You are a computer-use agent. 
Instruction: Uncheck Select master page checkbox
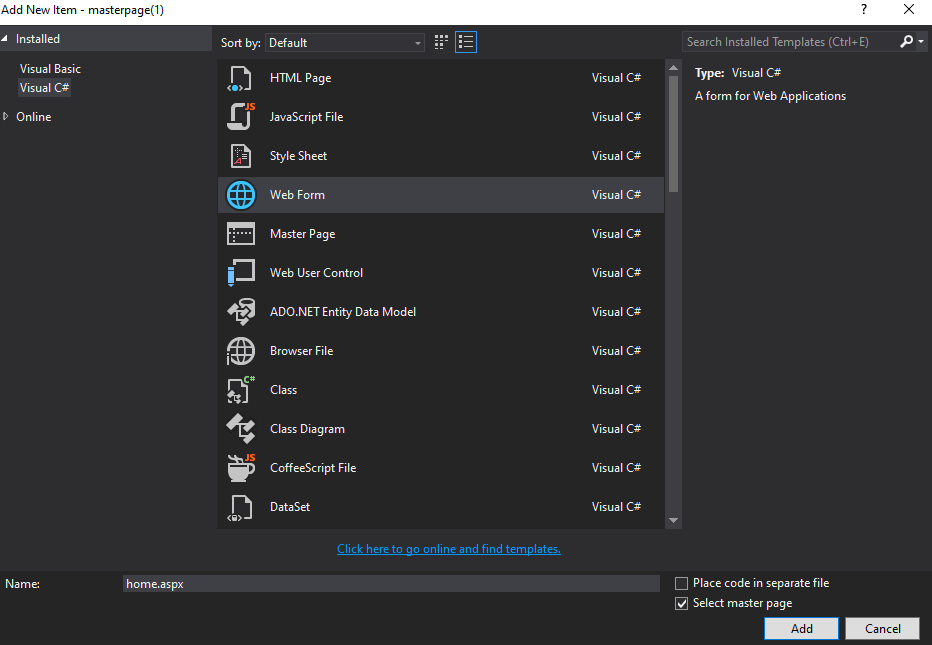[682, 603]
